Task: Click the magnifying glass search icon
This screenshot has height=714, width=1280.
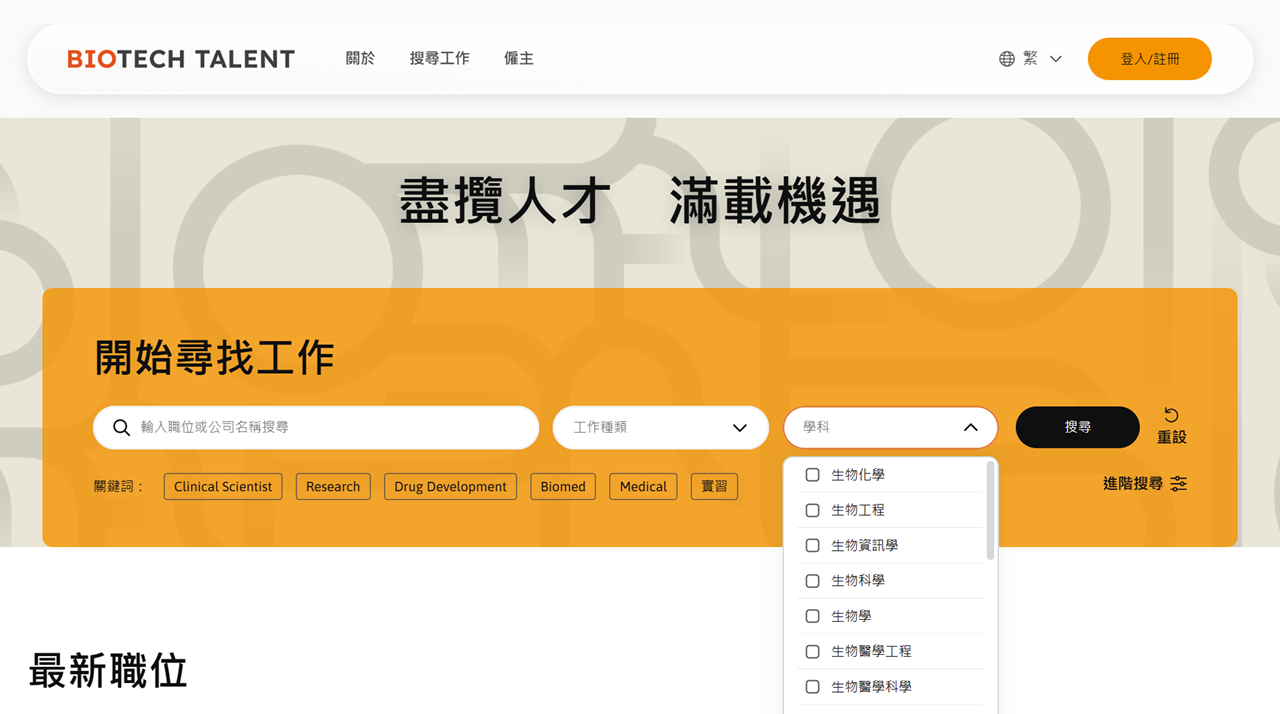Action: click(x=121, y=428)
